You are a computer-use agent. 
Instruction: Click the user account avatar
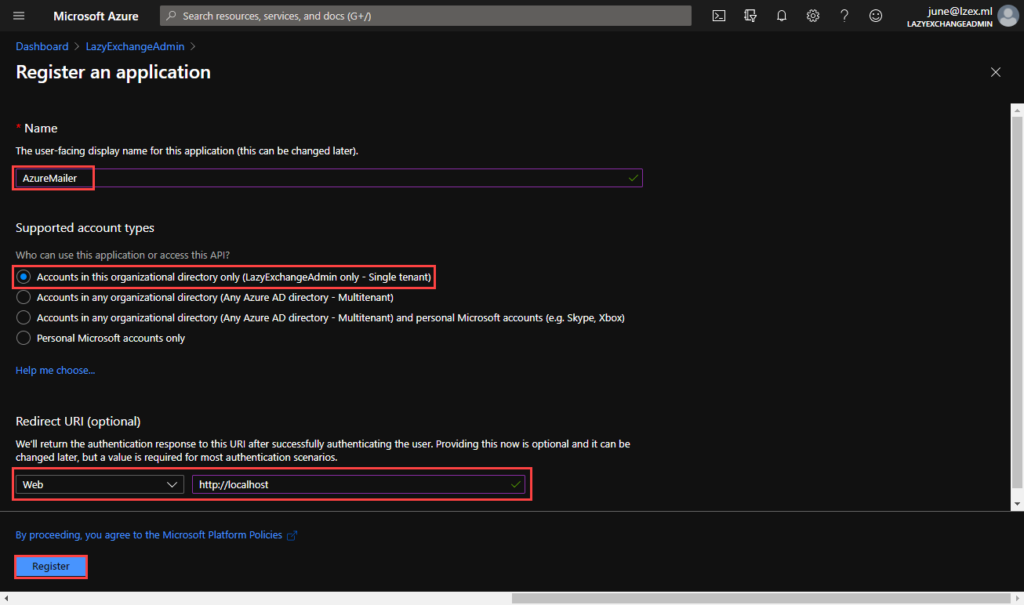(1007, 16)
